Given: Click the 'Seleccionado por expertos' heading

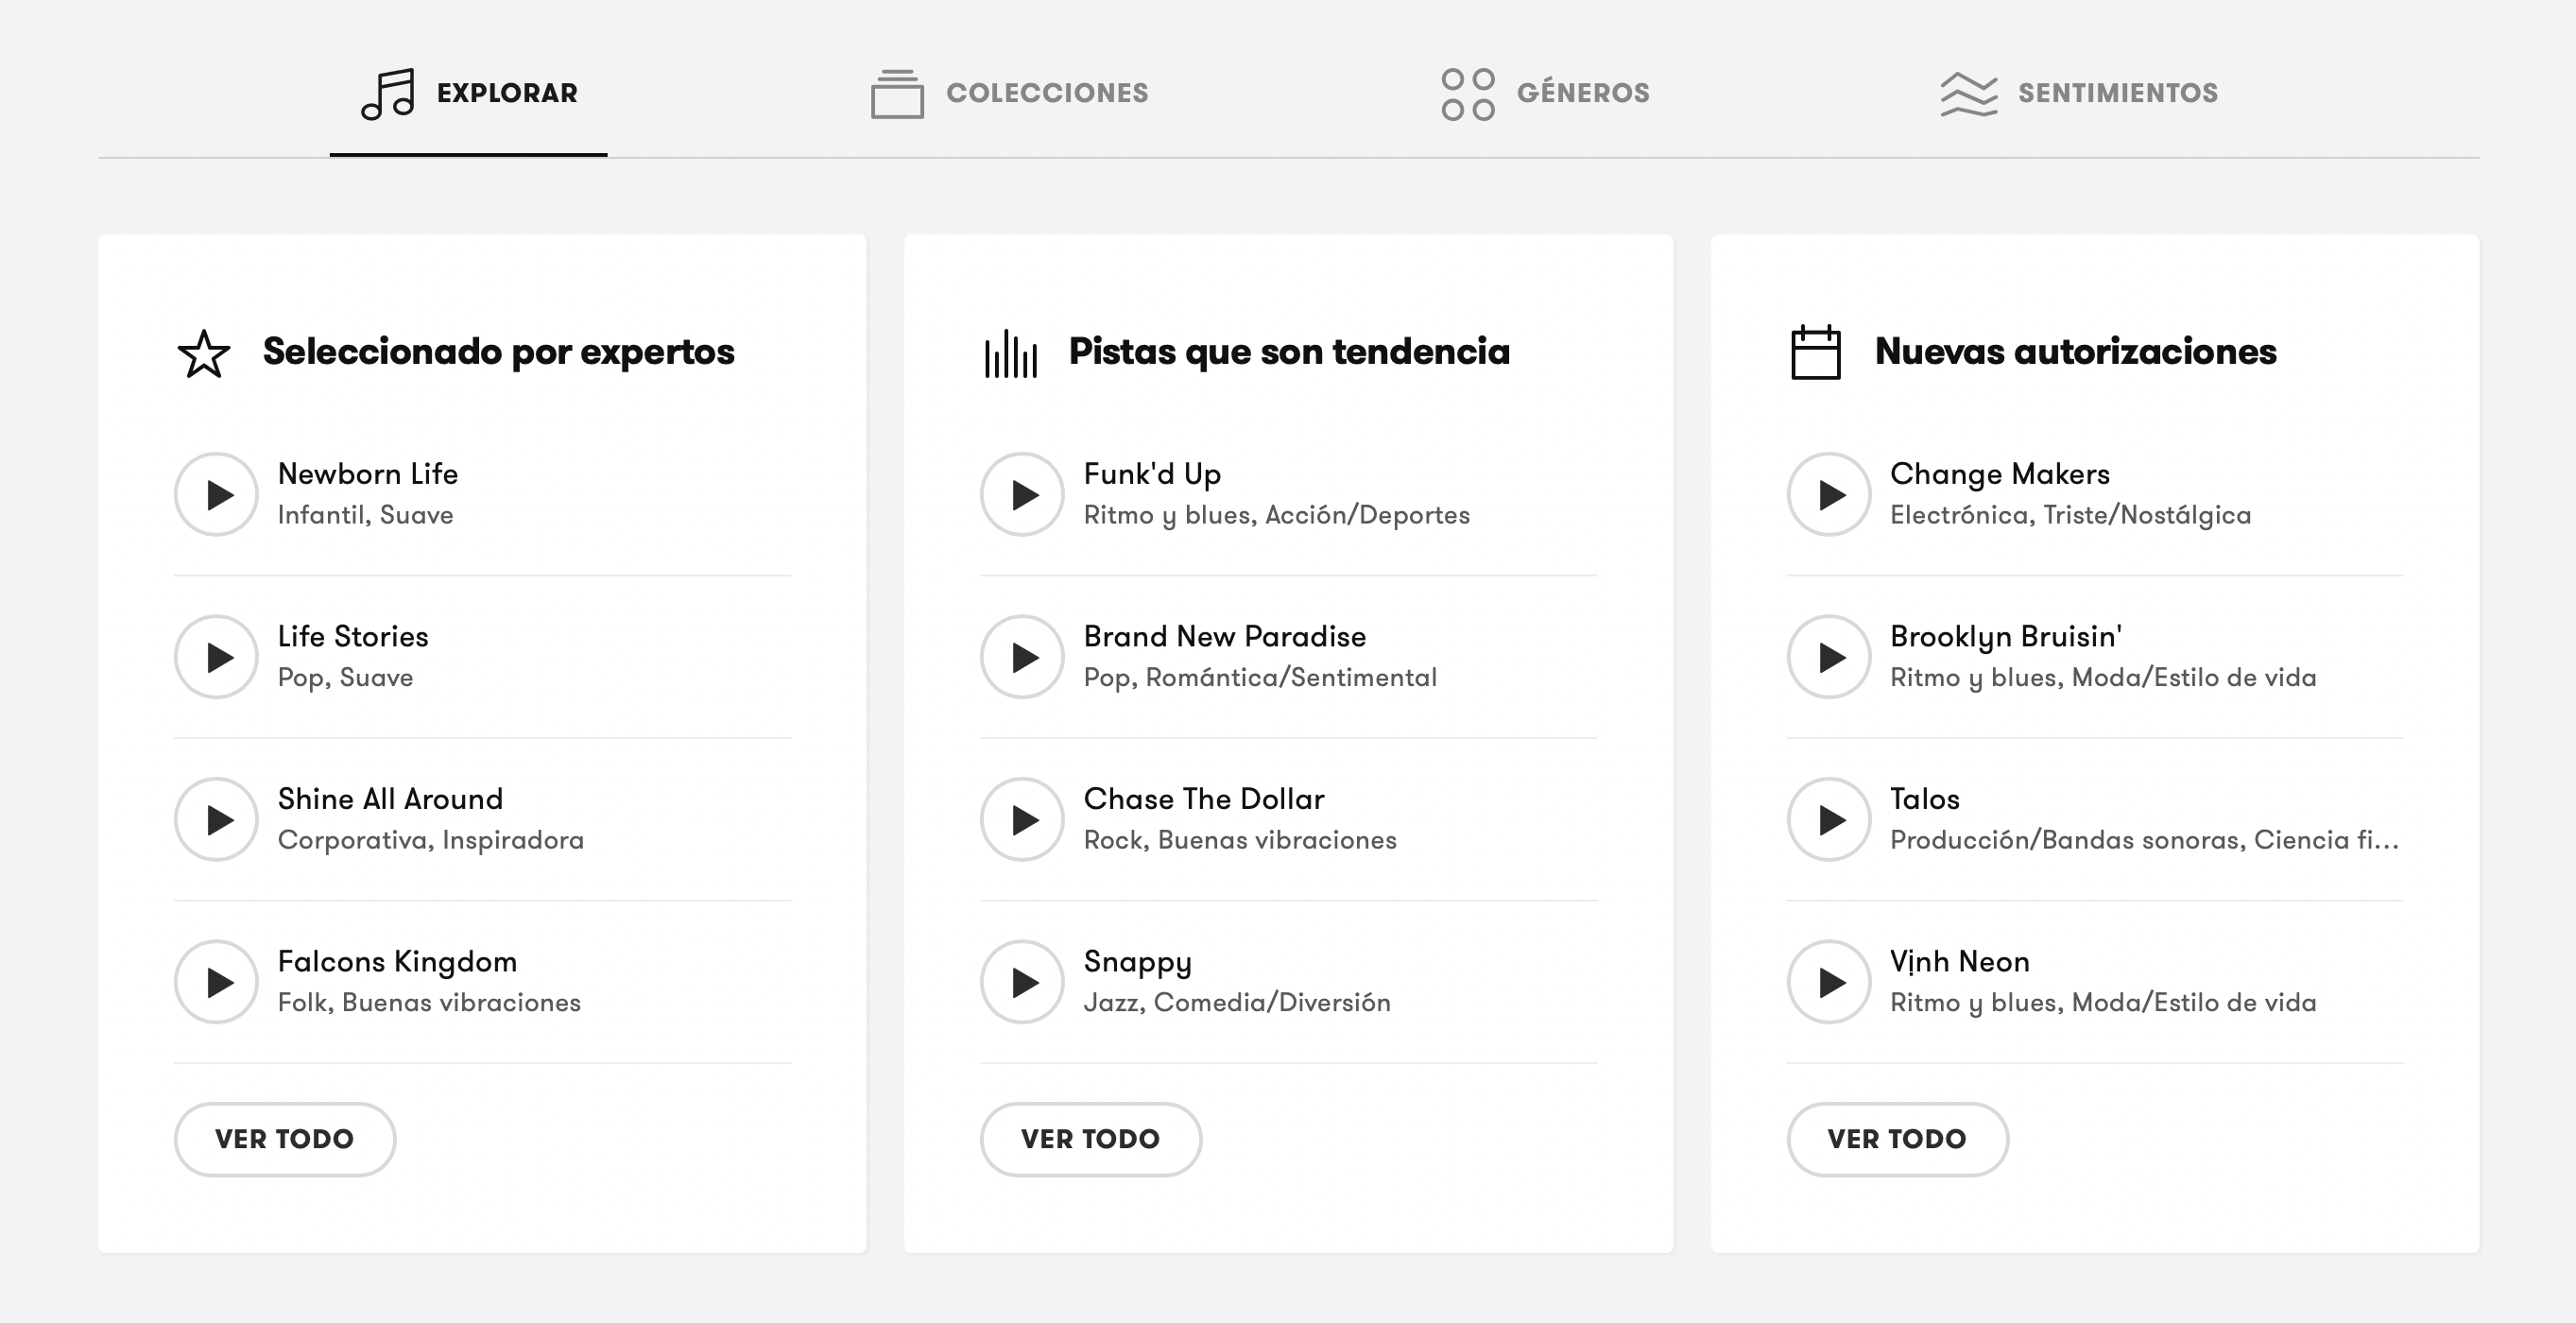Looking at the screenshot, I should (498, 352).
